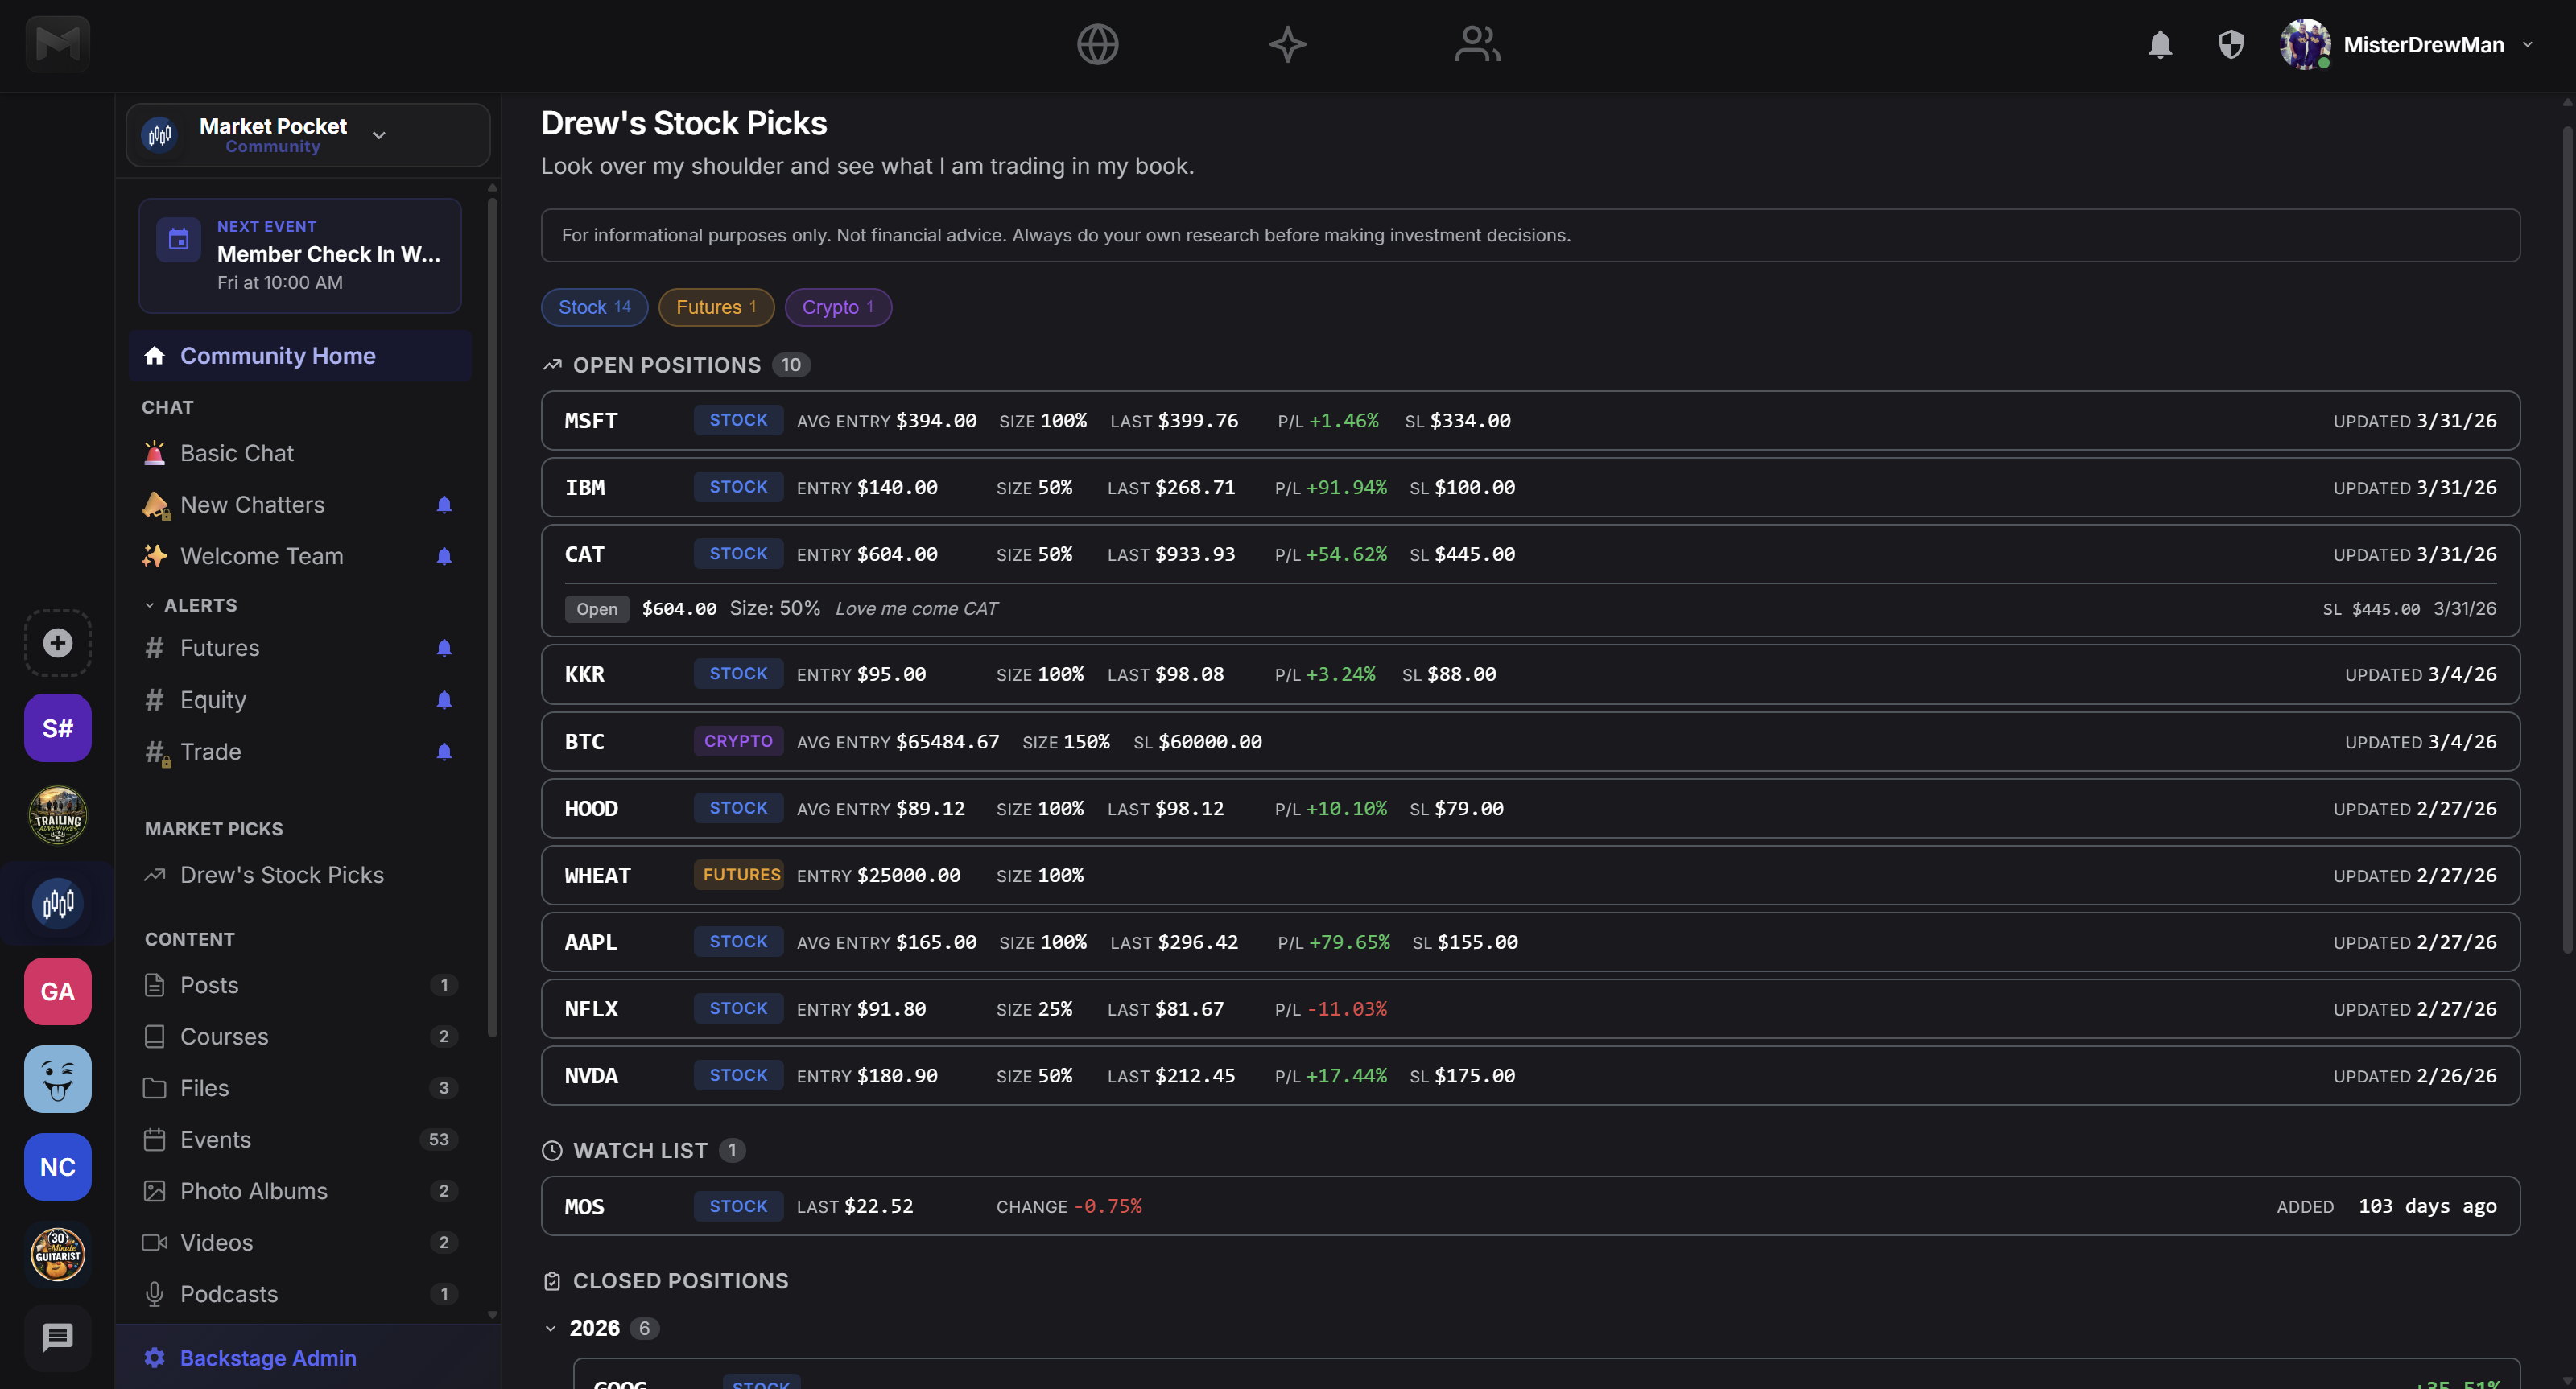2576x1389 pixels.
Task: Select the KKR position row
Action: click(x=1530, y=674)
